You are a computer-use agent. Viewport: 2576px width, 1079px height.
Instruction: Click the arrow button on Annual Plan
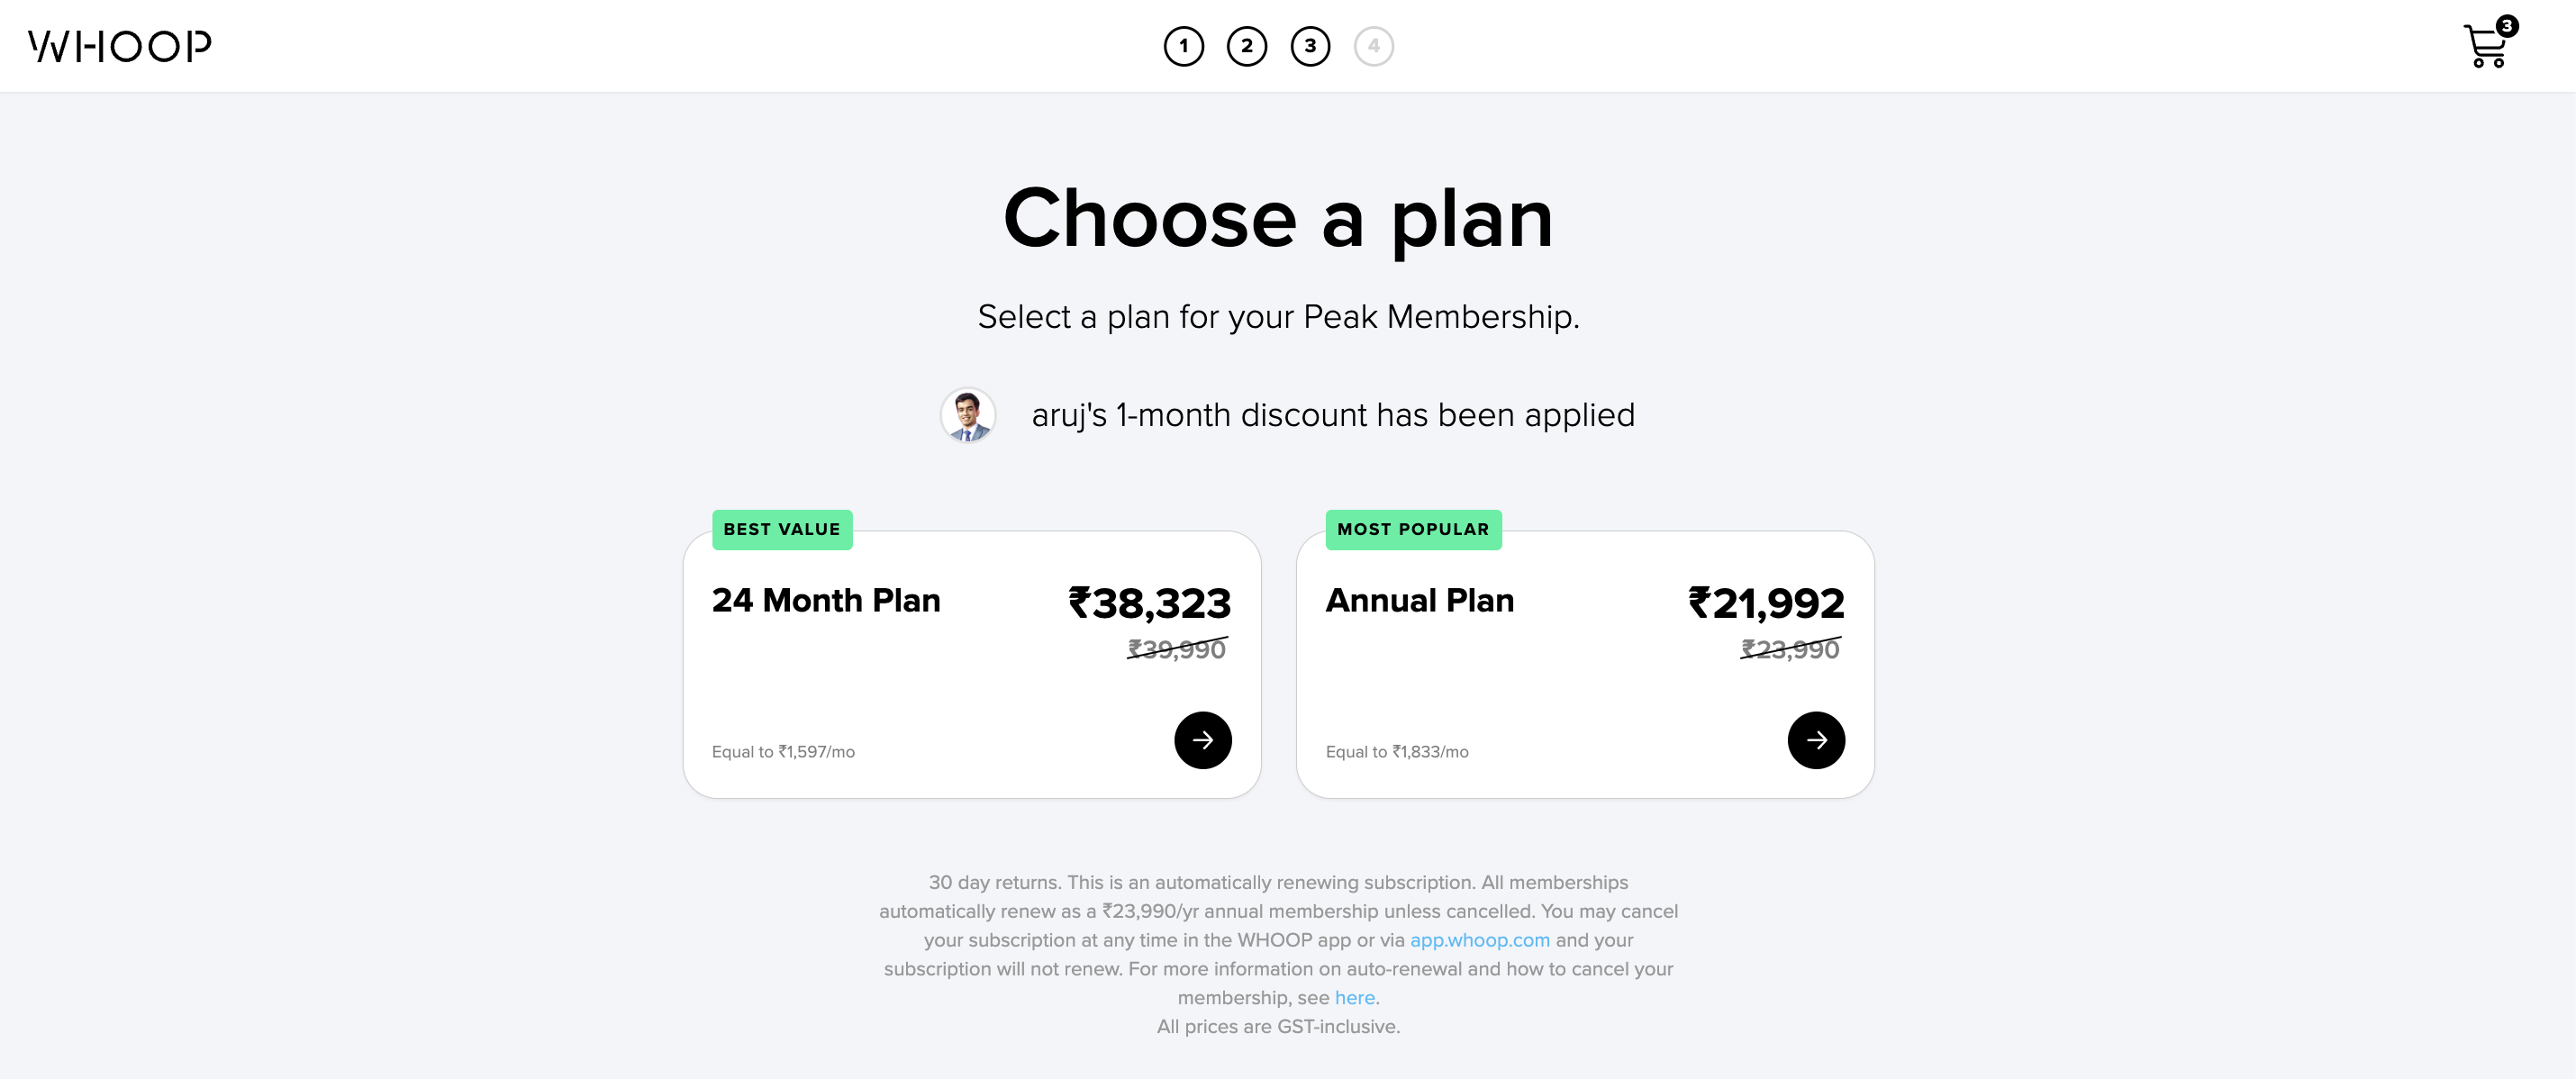1815,740
